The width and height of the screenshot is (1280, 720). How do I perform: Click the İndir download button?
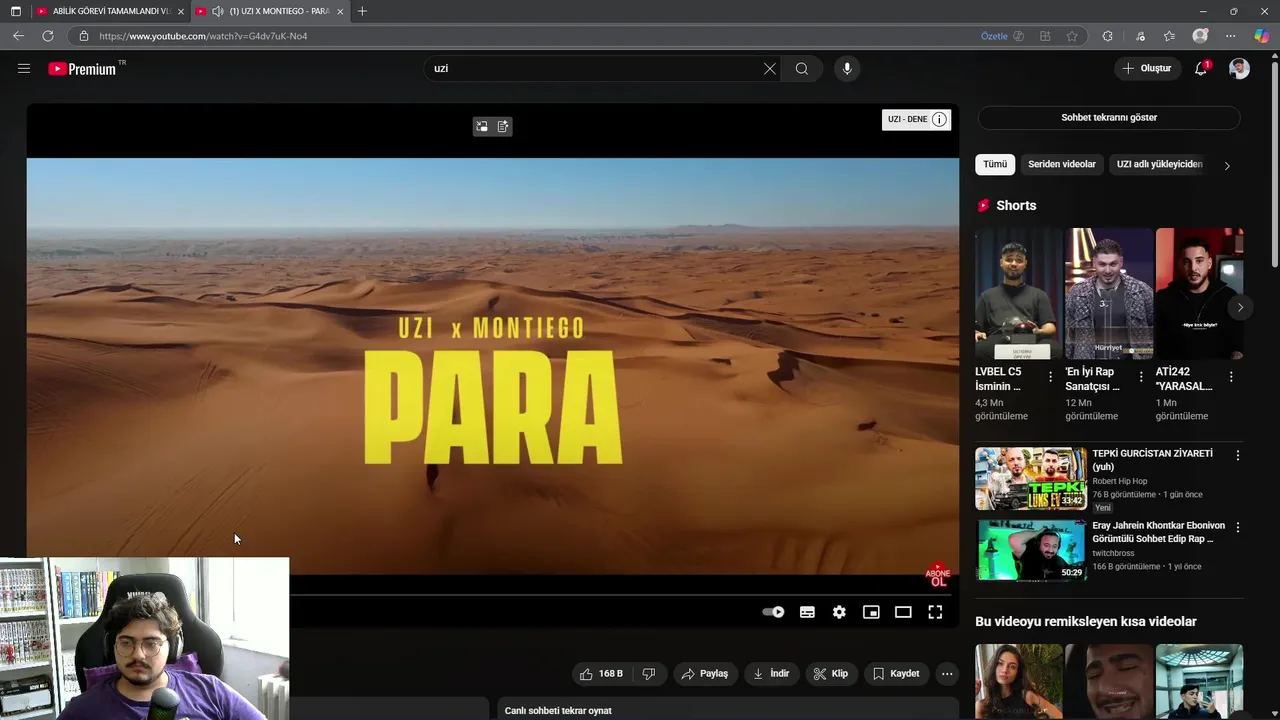[771, 674]
